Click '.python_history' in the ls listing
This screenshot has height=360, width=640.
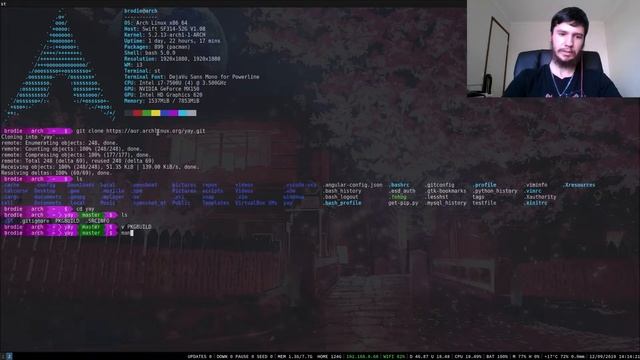pos(495,191)
